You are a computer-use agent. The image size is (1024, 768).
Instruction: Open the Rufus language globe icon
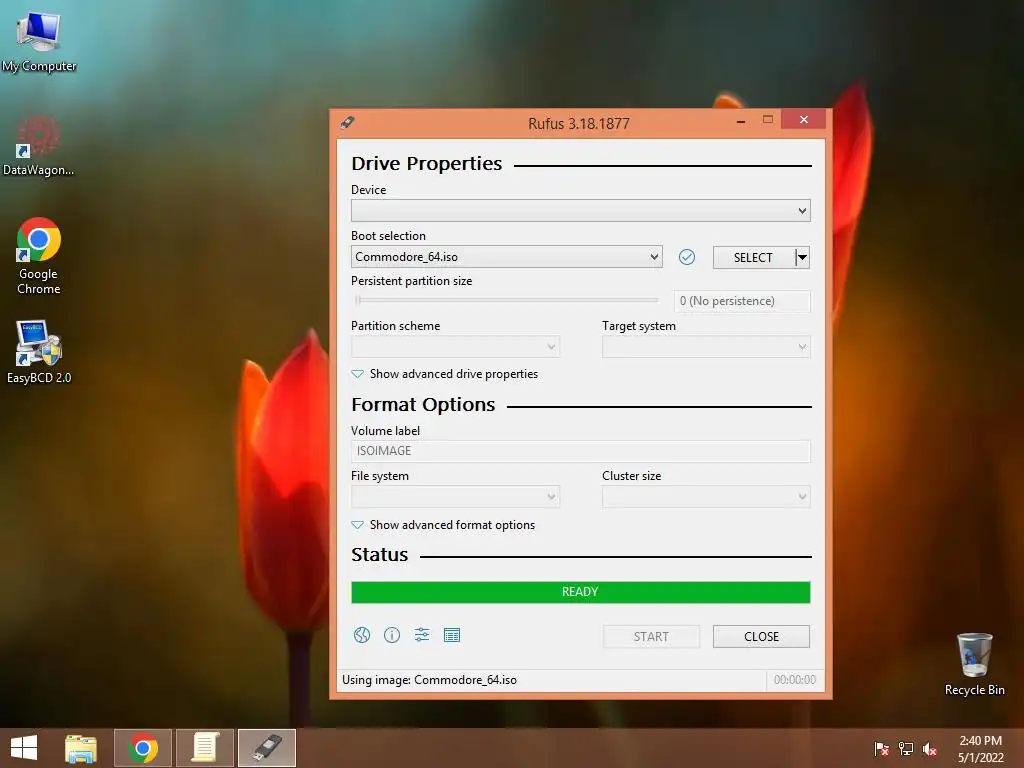362,635
